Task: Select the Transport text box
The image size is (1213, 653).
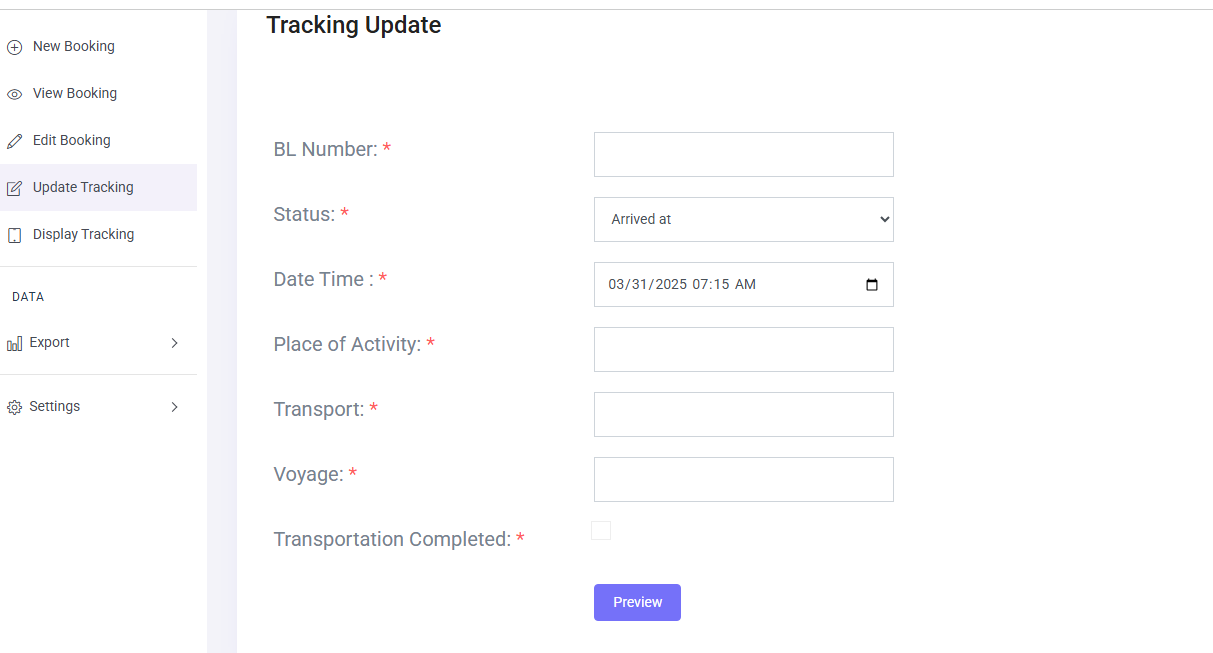Action: coord(743,414)
